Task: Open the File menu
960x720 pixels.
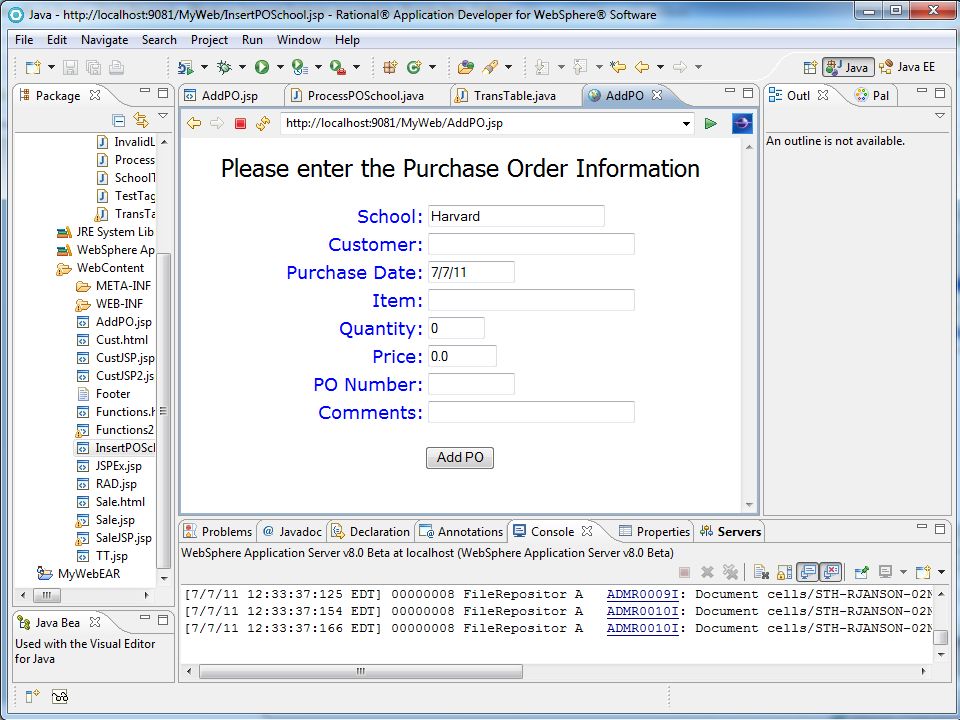Action: point(24,40)
